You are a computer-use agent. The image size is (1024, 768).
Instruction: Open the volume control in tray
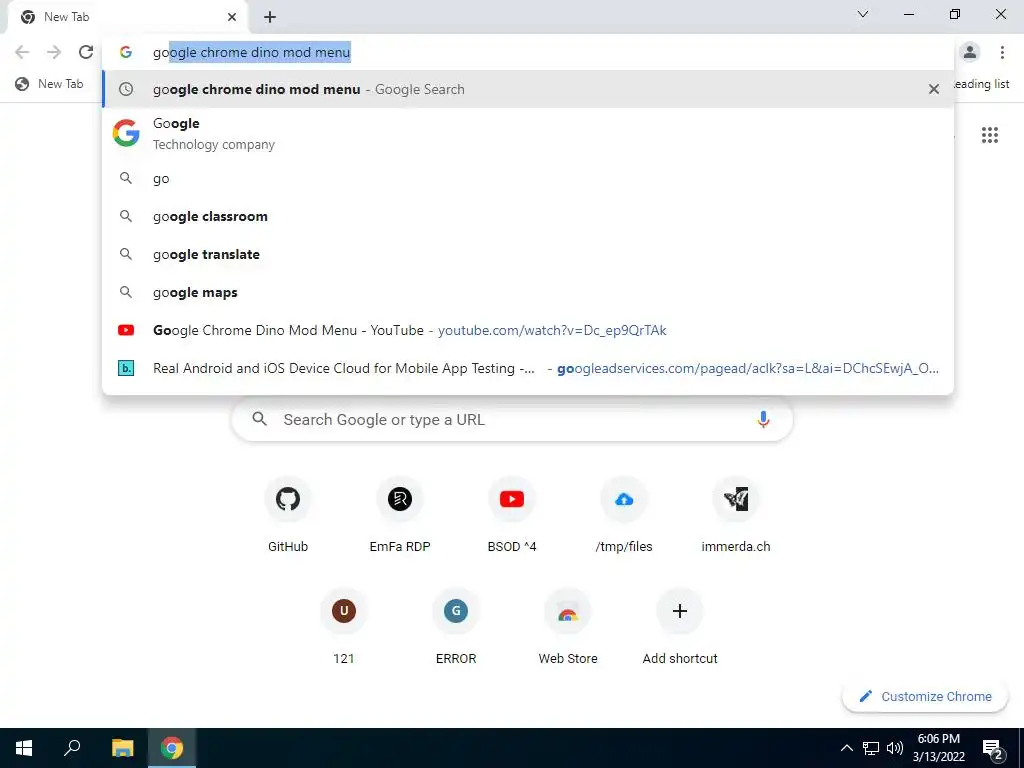[x=895, y=748]
